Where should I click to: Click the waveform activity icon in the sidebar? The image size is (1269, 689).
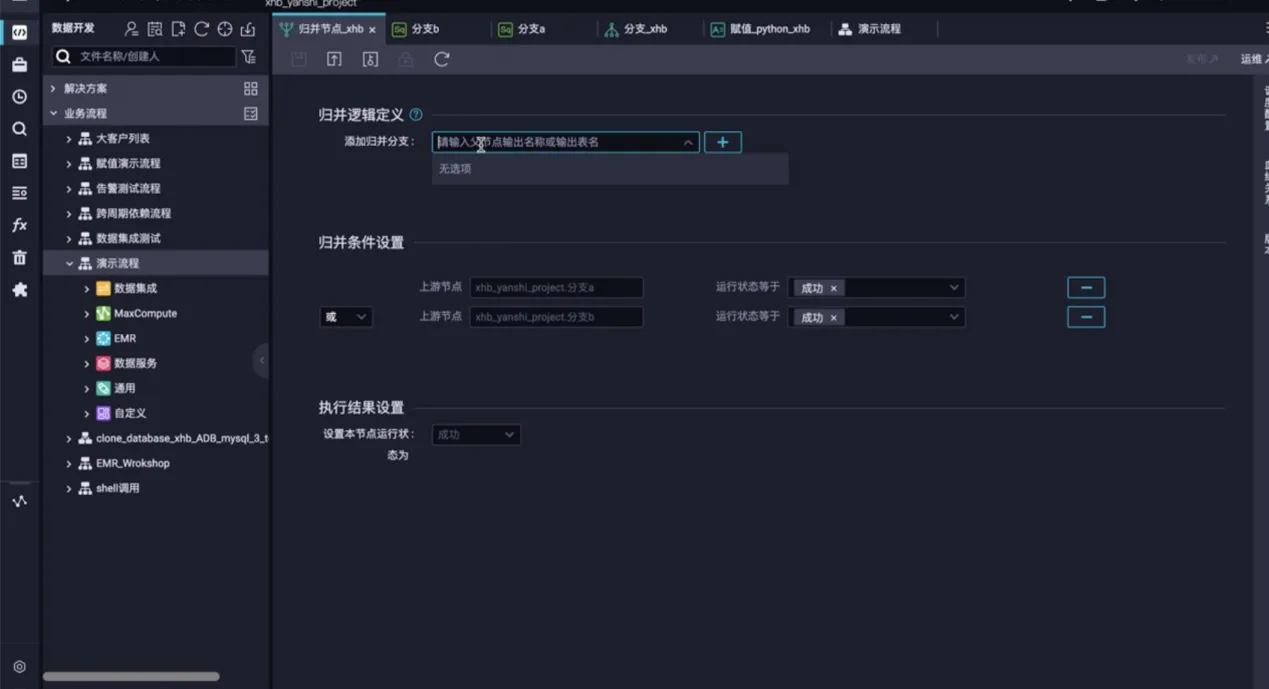point(19,501)
